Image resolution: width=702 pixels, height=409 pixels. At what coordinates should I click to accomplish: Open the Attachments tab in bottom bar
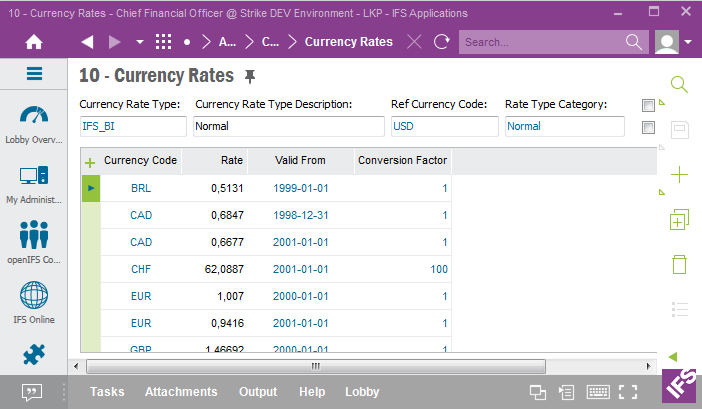coord(181,392)
